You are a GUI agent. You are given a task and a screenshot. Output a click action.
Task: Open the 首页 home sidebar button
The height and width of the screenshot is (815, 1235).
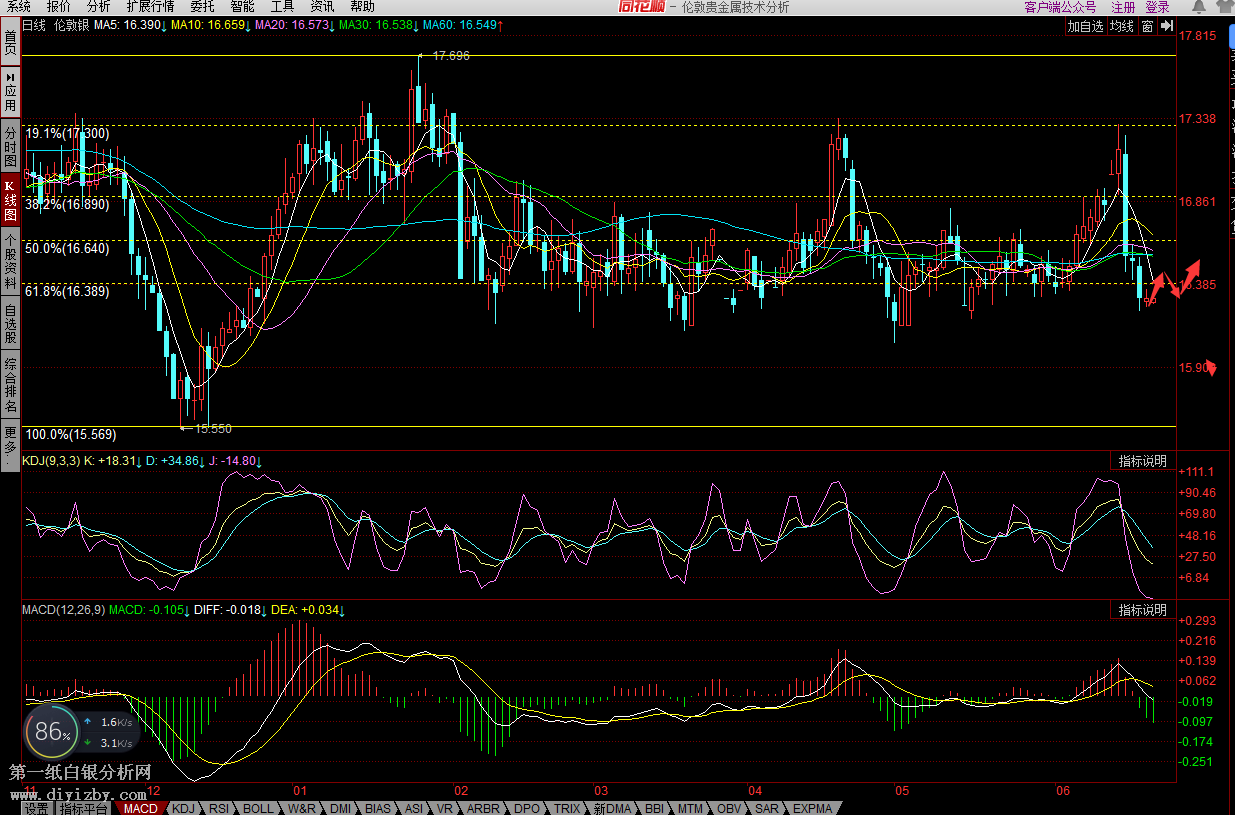point(10,42)
